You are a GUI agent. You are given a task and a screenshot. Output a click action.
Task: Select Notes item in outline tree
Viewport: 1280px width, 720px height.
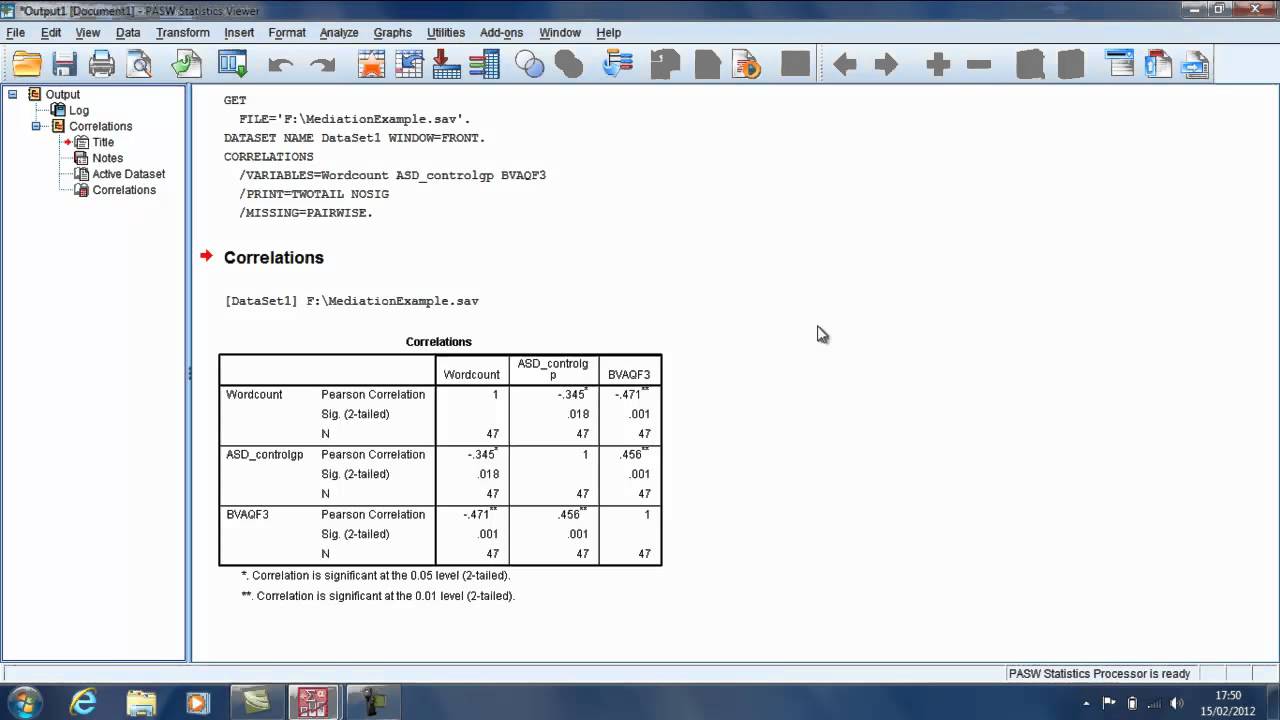(107, 158)
